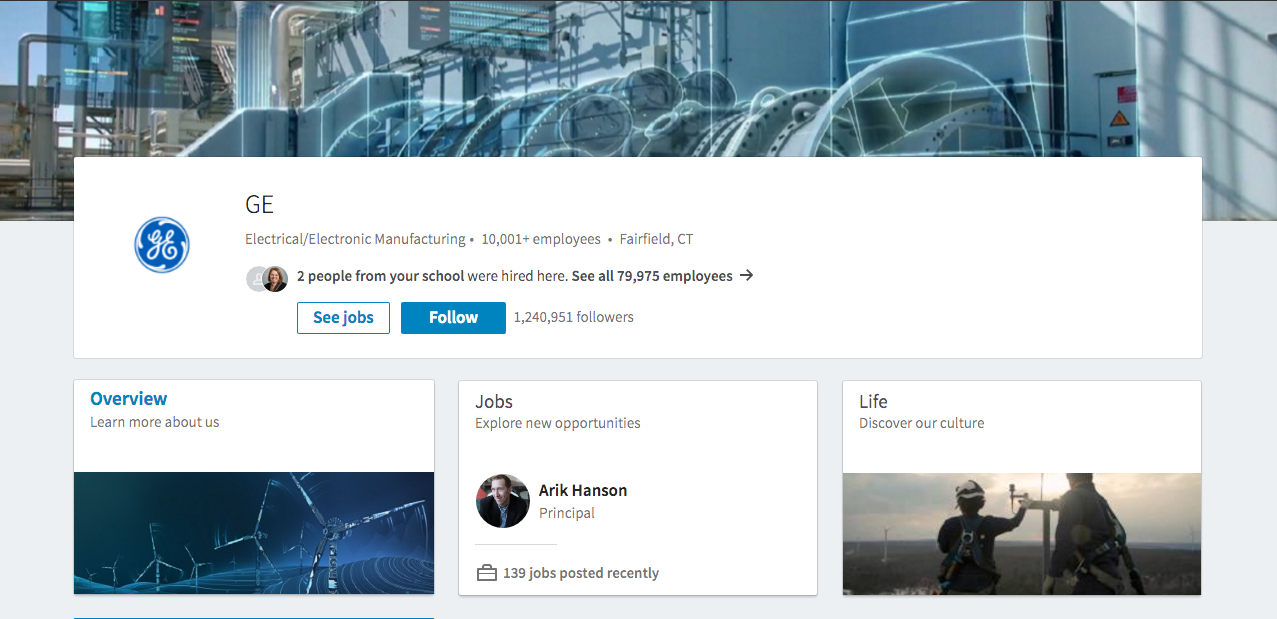Click the wind turbine Overview thumbnail
Image resolution: width=1277 pixels, height=619 pixels.
(x=254, y=533)
